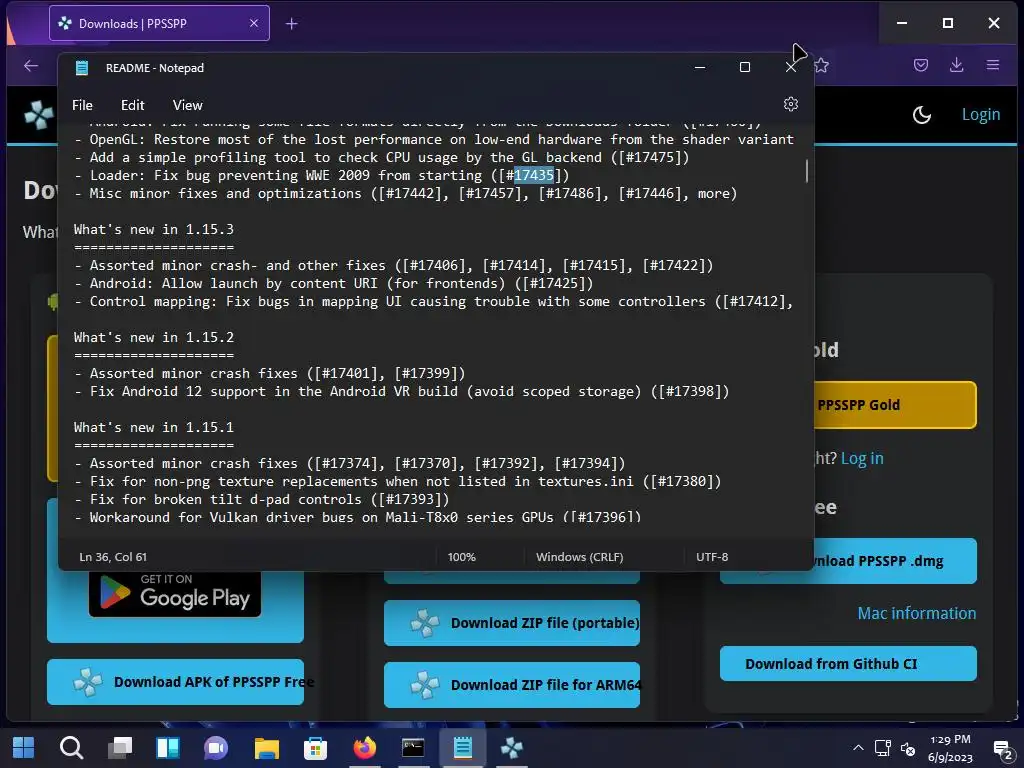The image size is (1024, 768).
Task: Click the Notepad app icon in title bar
Action: pos(82,68)
